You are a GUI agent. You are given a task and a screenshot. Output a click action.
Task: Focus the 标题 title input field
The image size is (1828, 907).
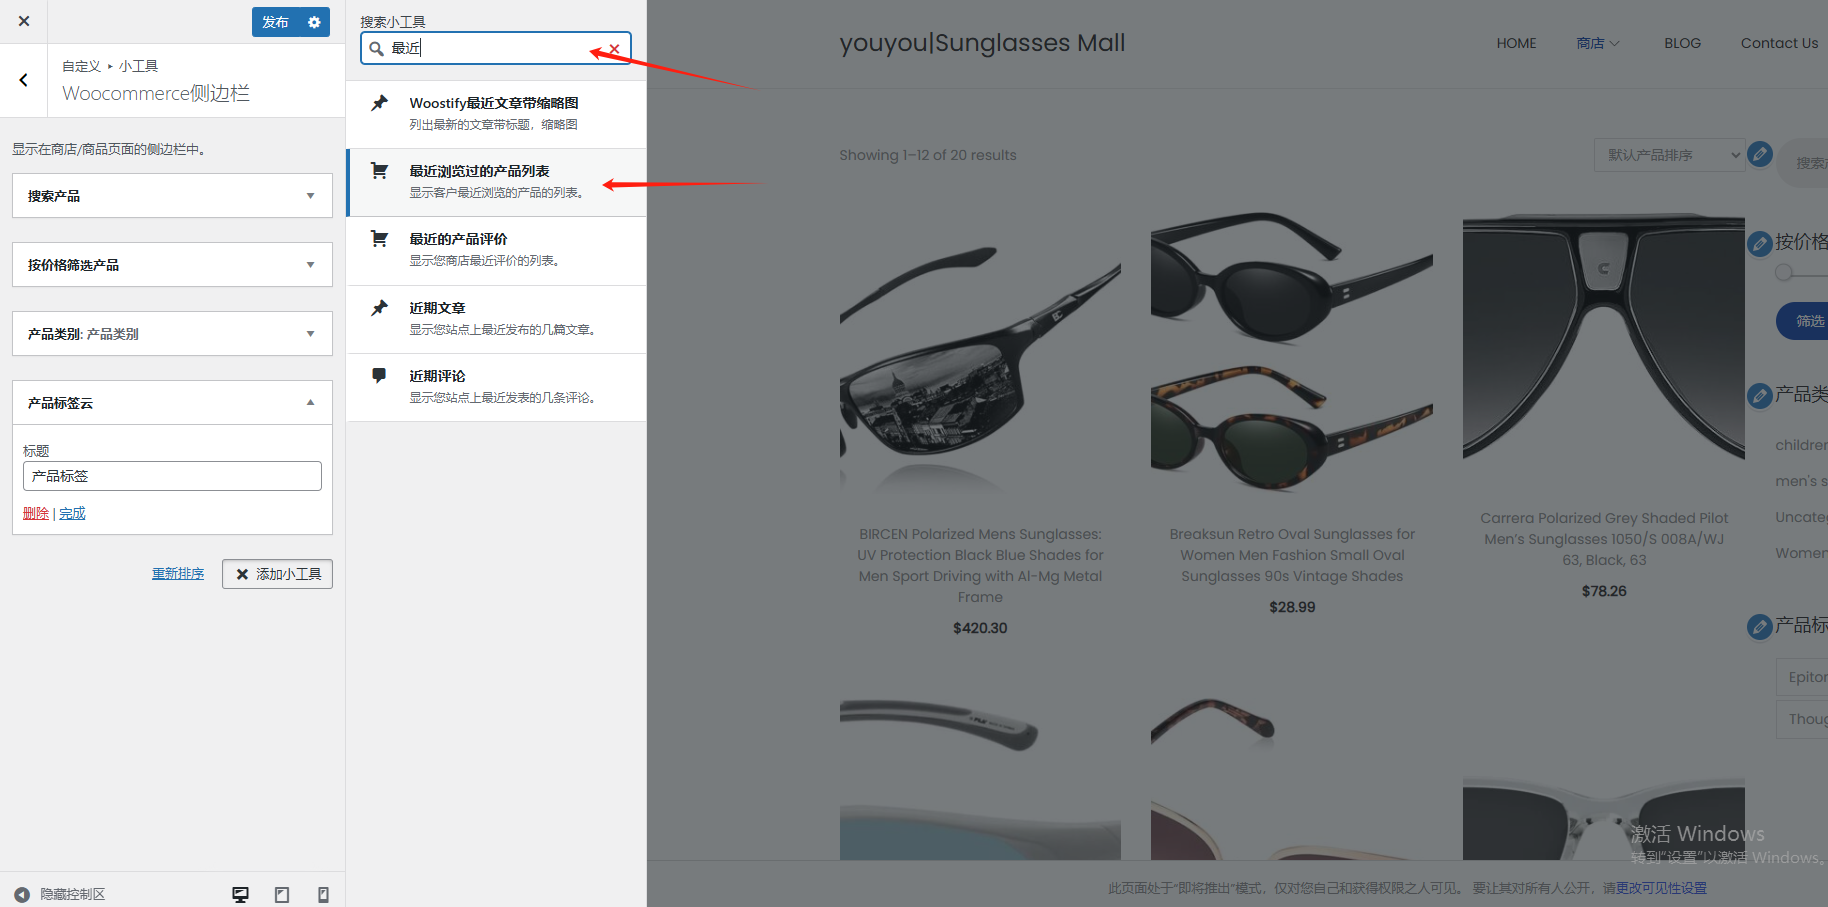coord(172,476)
